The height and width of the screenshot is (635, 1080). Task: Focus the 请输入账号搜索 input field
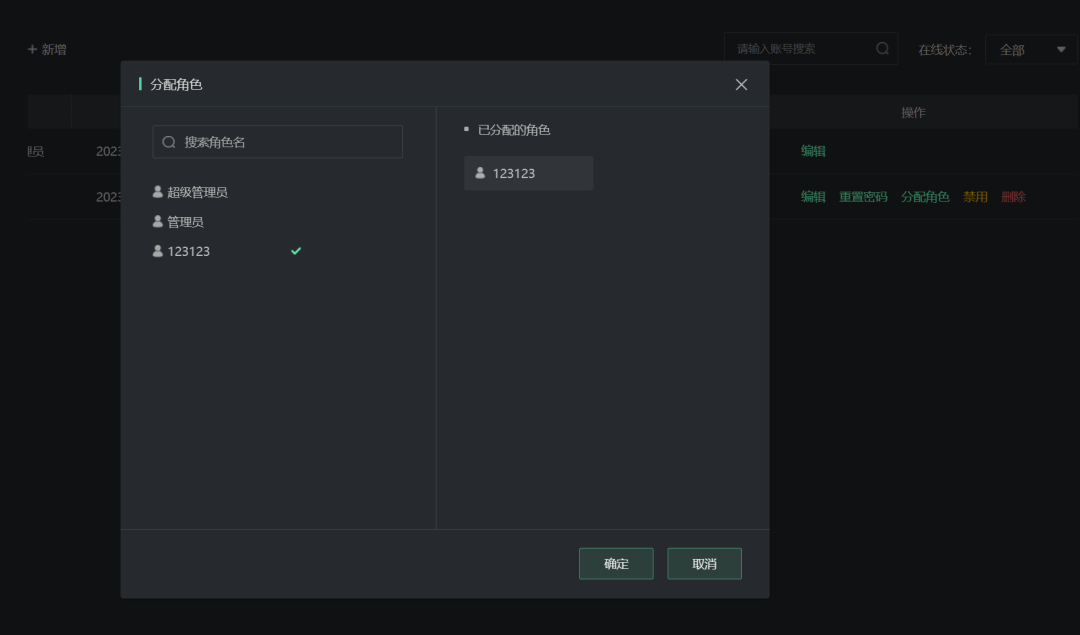click(x=800, y=49)
